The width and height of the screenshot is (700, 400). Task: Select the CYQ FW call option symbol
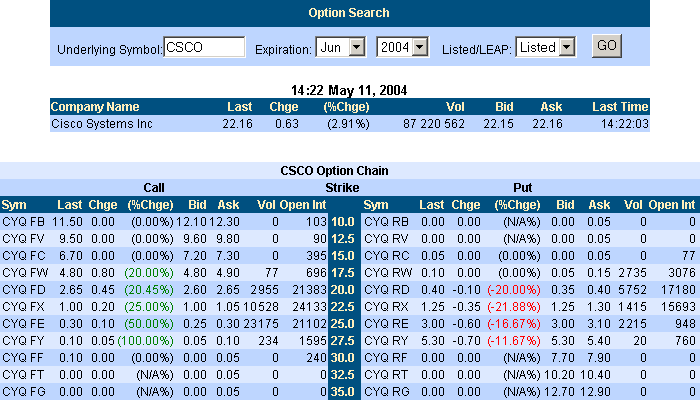click(24, 272)
